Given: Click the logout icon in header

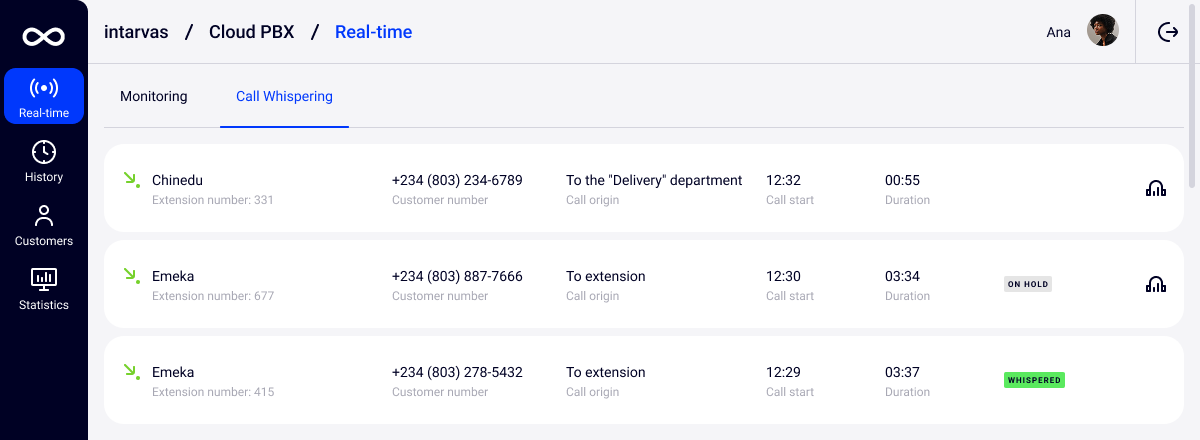Looking at the screenshot, I should (x=1168, y=32).
